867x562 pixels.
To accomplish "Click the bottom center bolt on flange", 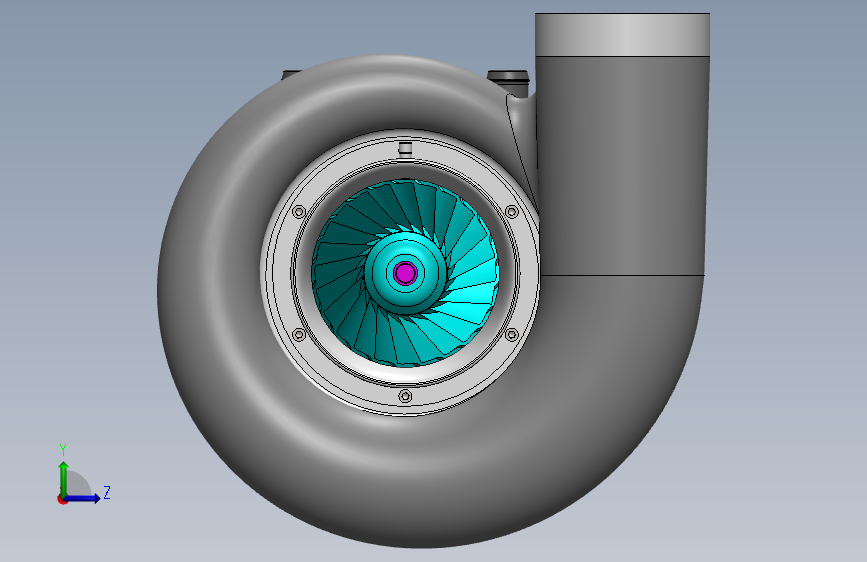I will click(405, 396).
